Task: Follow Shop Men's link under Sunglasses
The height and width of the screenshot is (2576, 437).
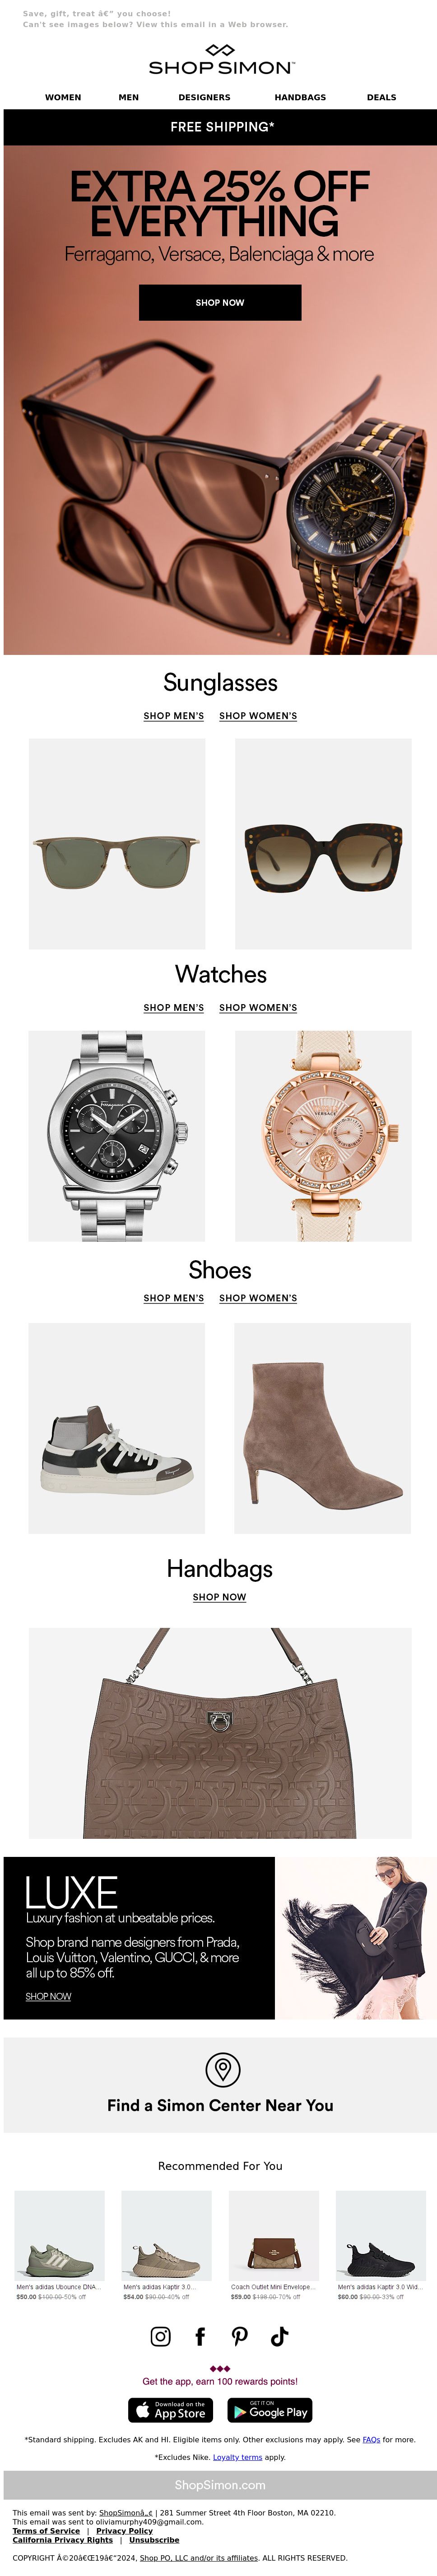Action: 173,716
